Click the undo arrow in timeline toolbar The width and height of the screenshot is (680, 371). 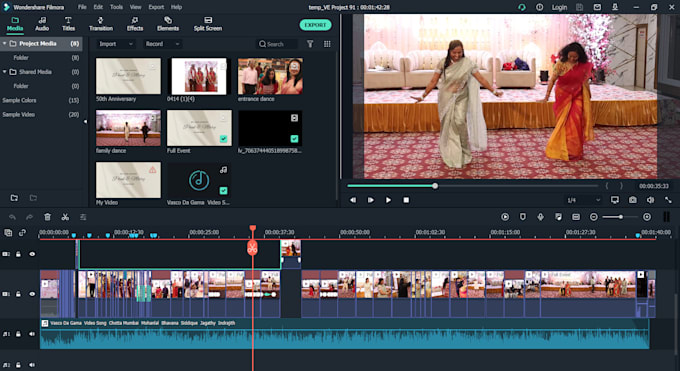(12, 217)
